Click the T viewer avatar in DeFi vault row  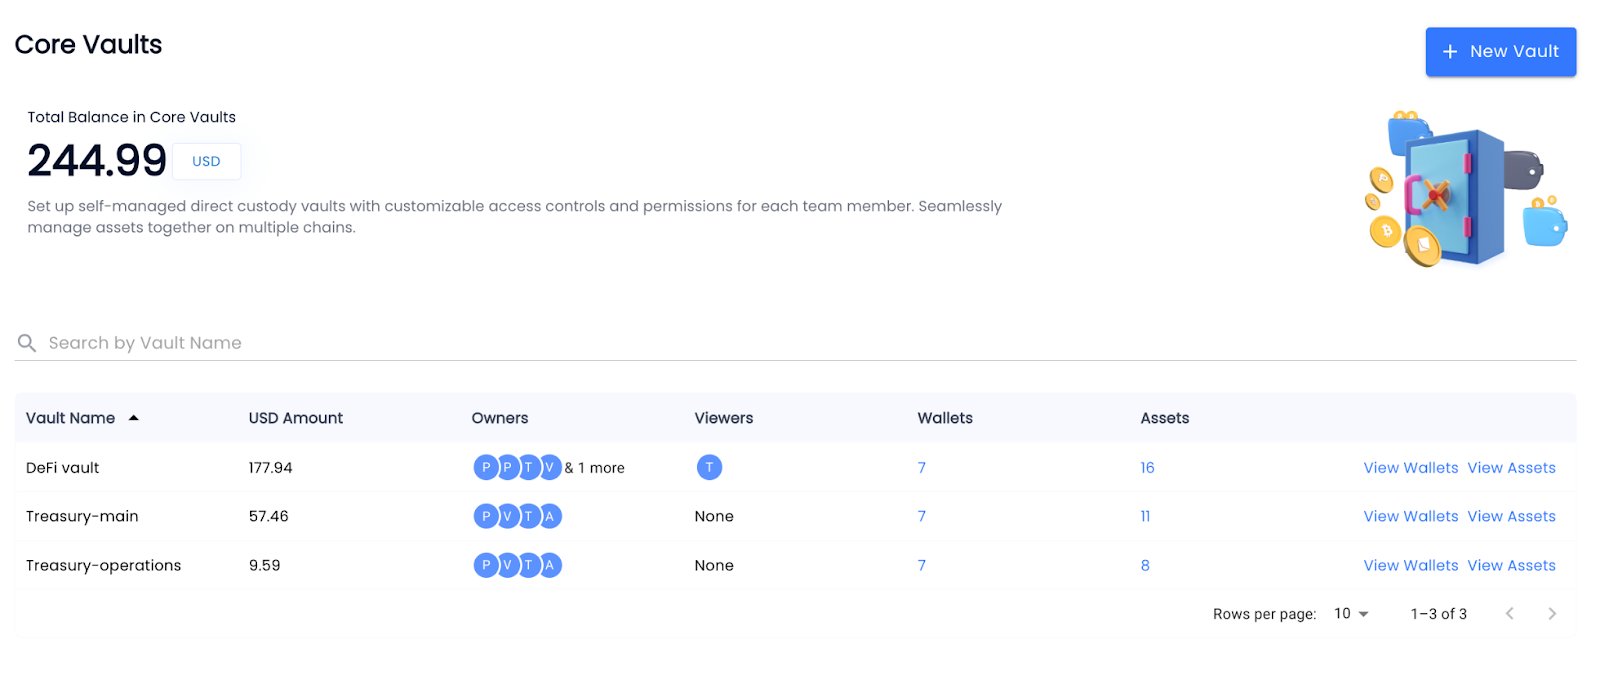tap(709, 467)
